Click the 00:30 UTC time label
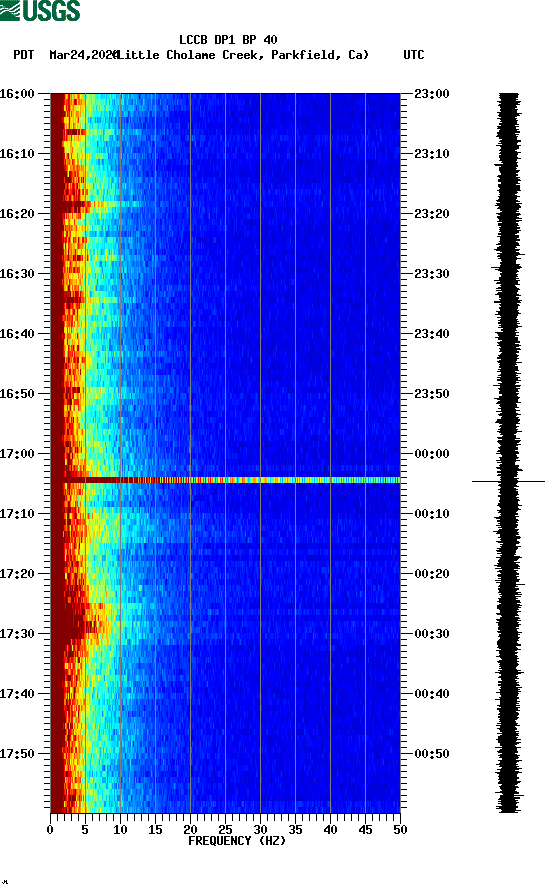 pos(432,634)
